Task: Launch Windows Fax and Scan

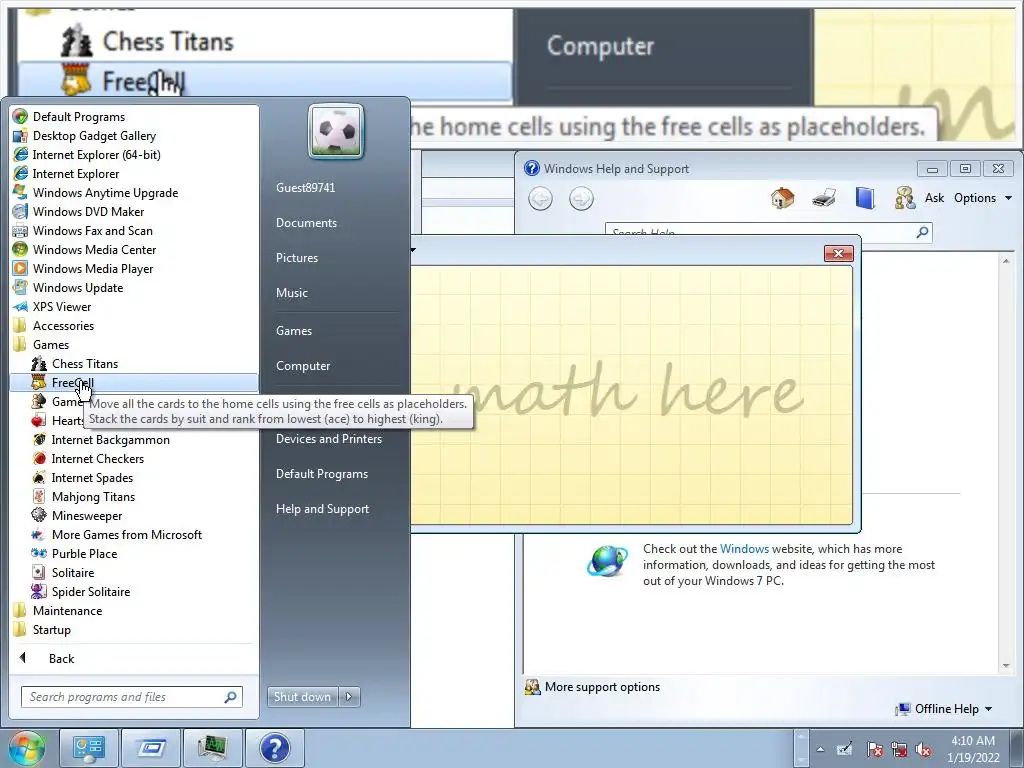Action: 92,231
